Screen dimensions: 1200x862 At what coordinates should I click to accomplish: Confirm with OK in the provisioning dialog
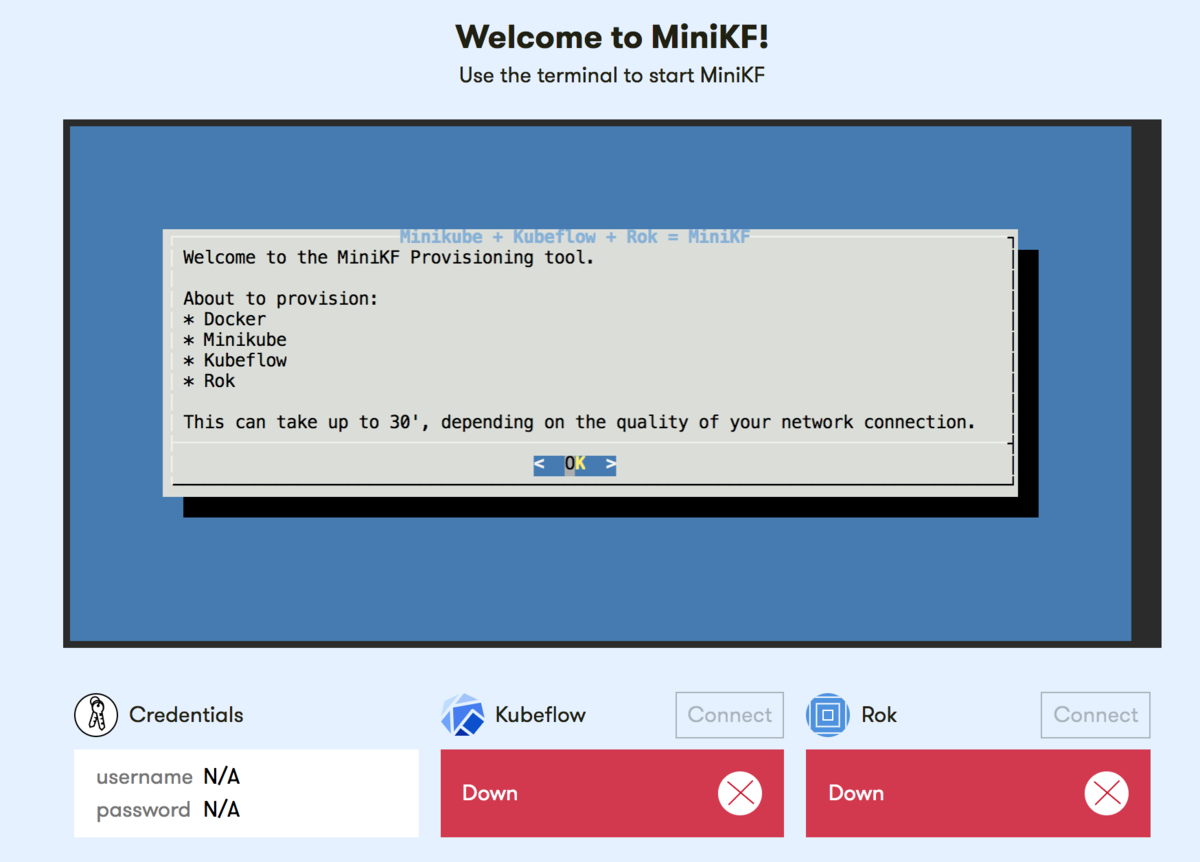575,464
